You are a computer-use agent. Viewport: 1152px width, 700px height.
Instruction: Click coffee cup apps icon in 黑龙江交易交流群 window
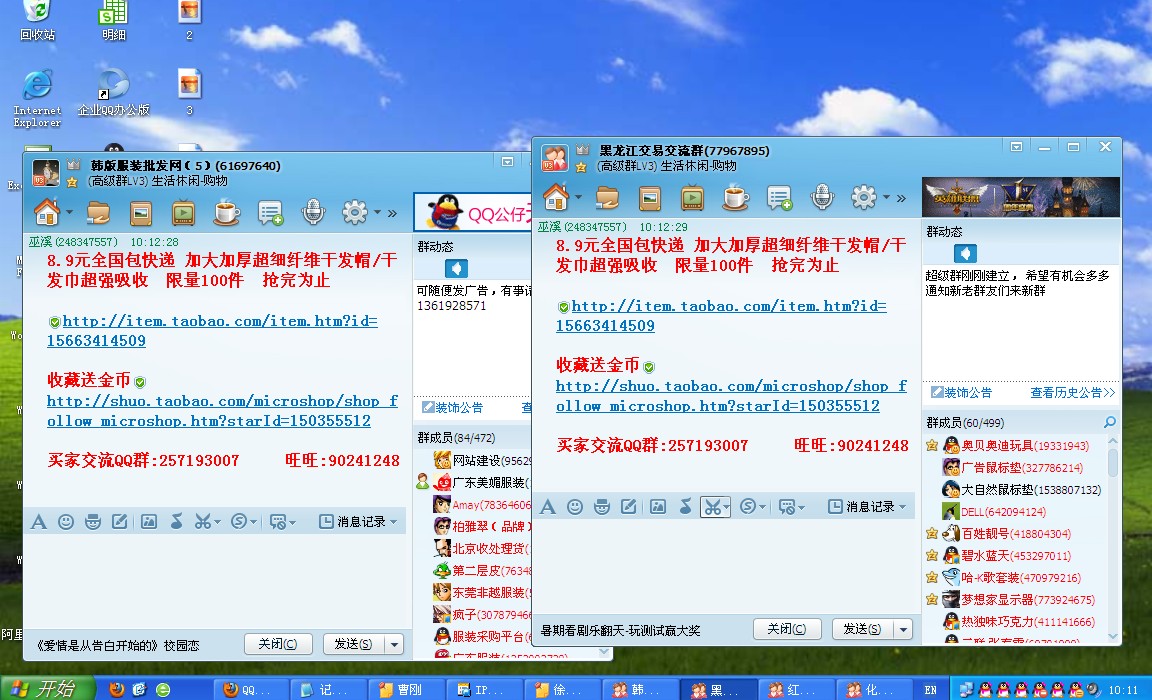tap(735, 198)
